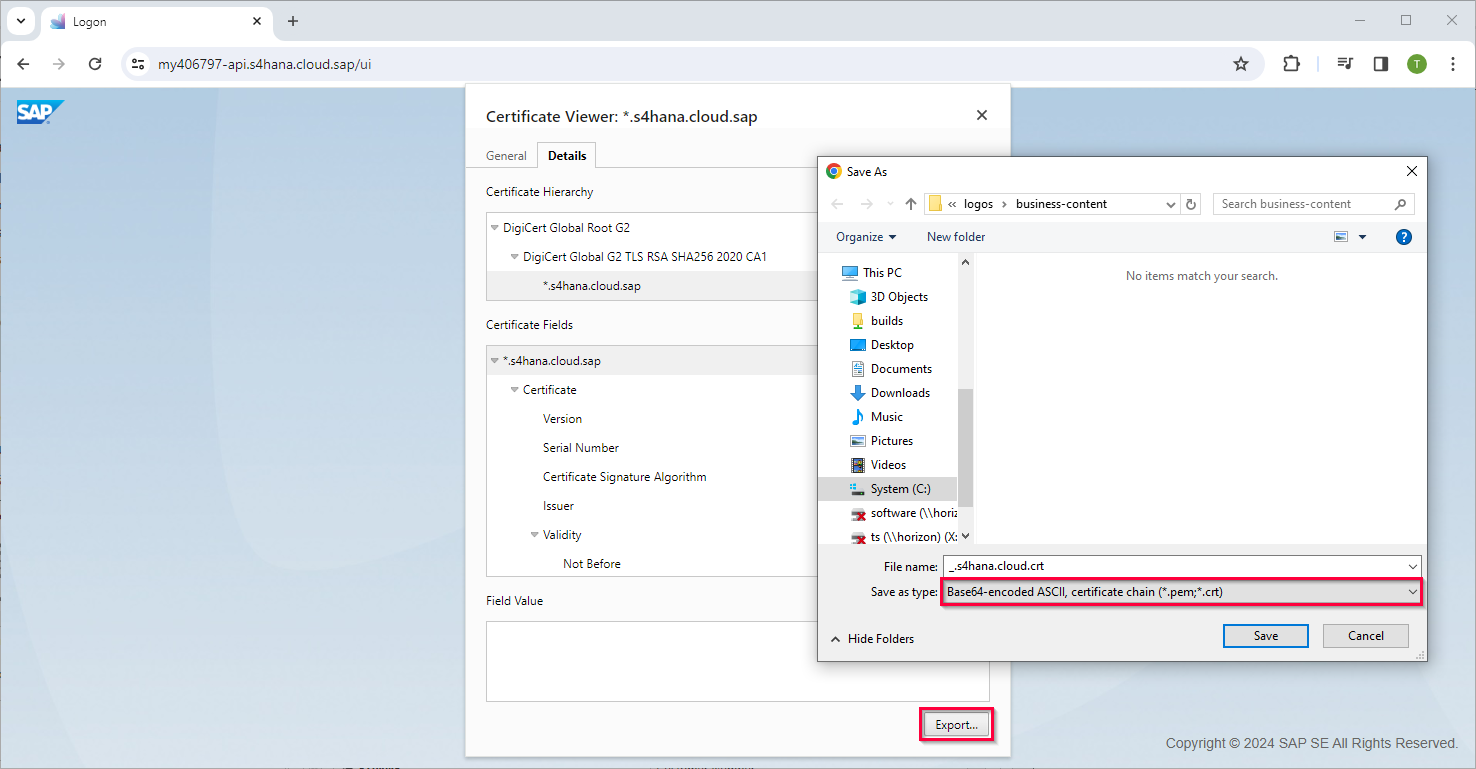Collapse the Certificate field node

click(514, 390)
